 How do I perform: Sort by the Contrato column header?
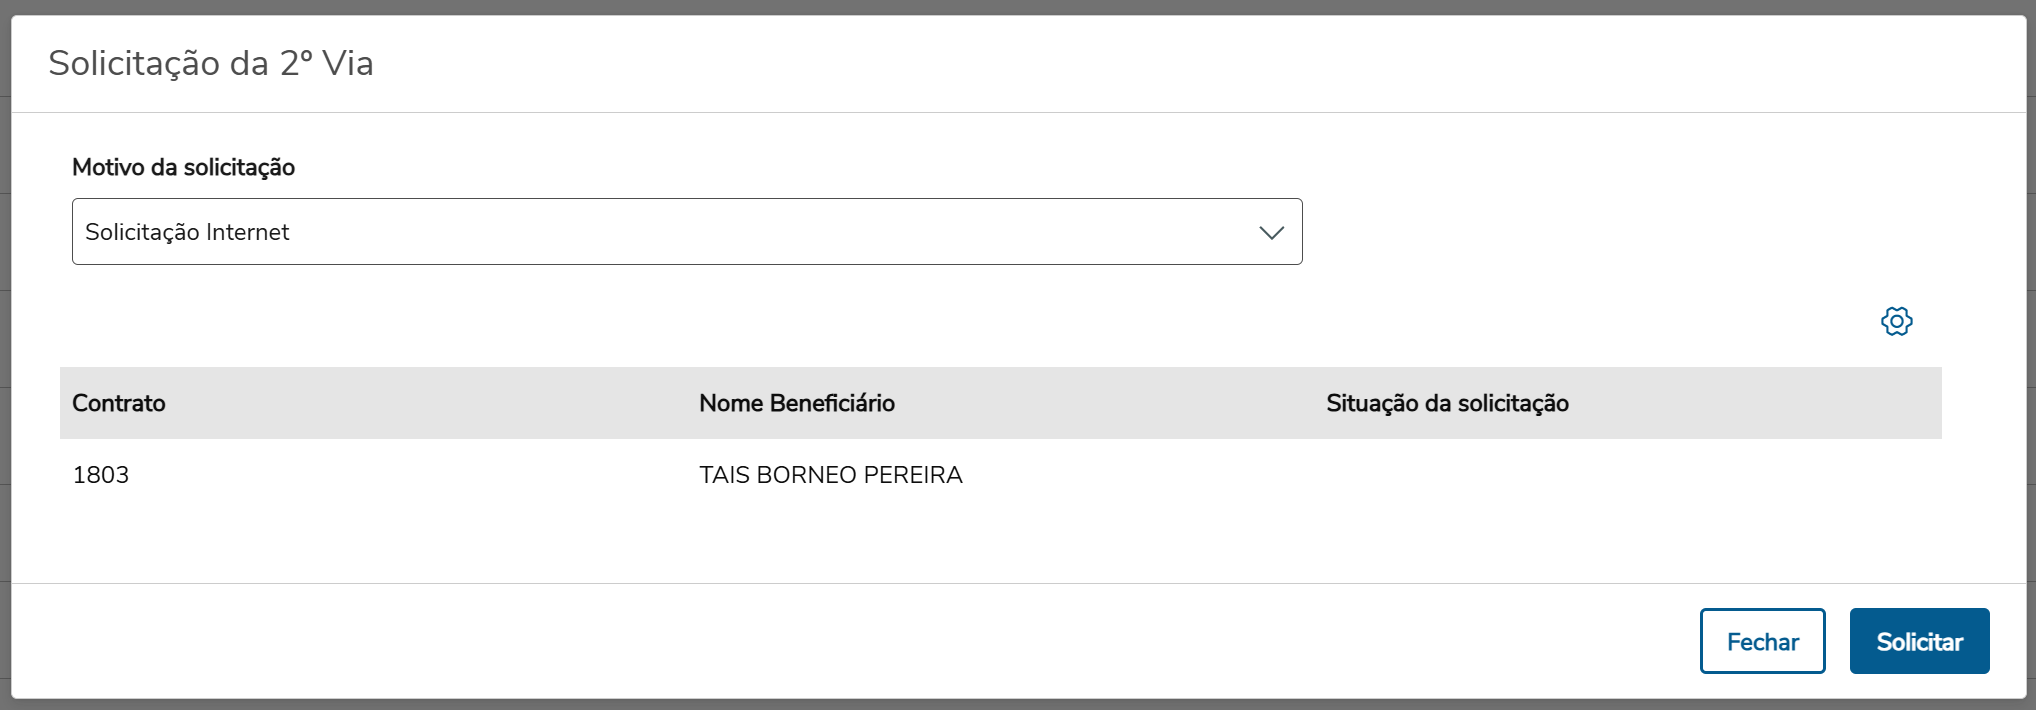coord(119,403)
